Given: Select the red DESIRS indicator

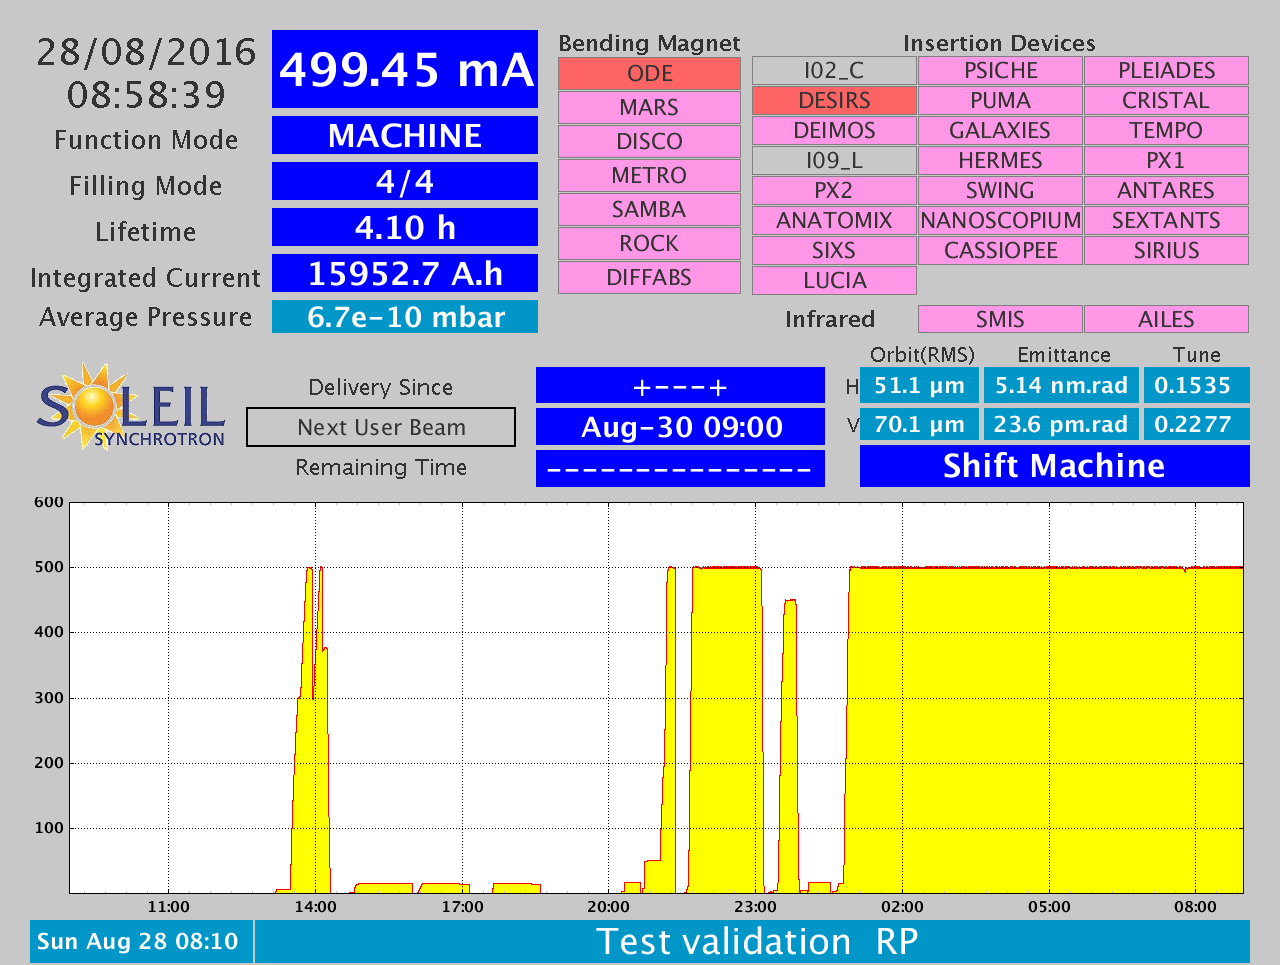Looking at the screenshot, I should click(x=834, y=101).
